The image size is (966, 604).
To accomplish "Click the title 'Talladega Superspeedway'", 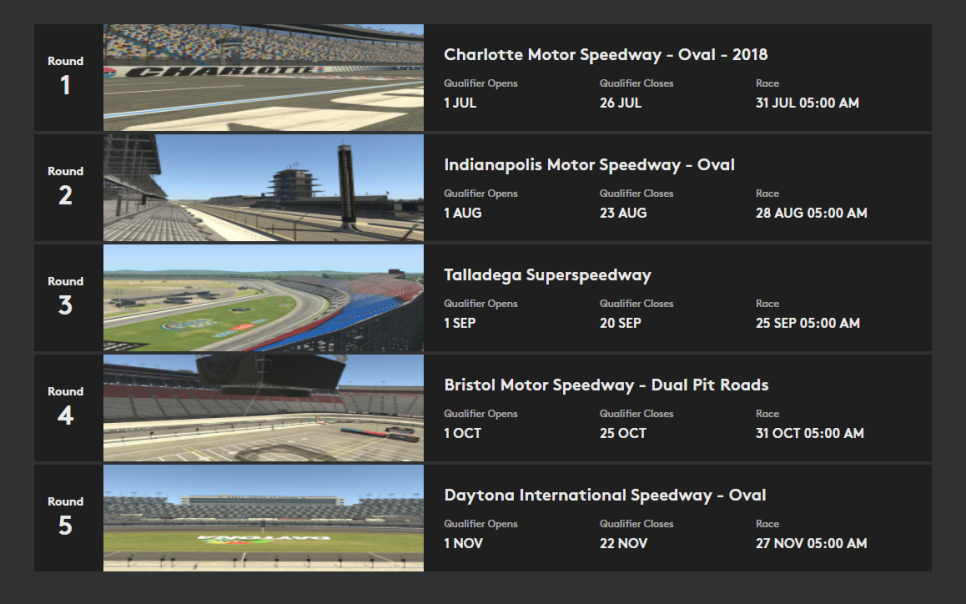I will [547, 275].
